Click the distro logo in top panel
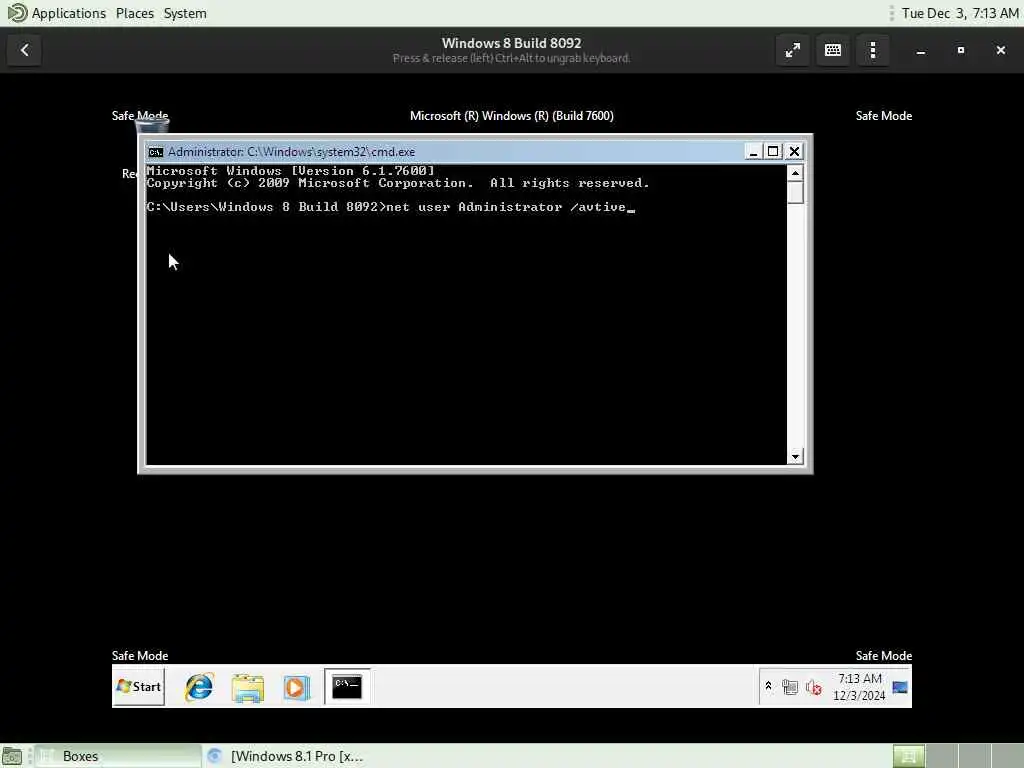The image size is (1024, 768). [x=17, y=13]
